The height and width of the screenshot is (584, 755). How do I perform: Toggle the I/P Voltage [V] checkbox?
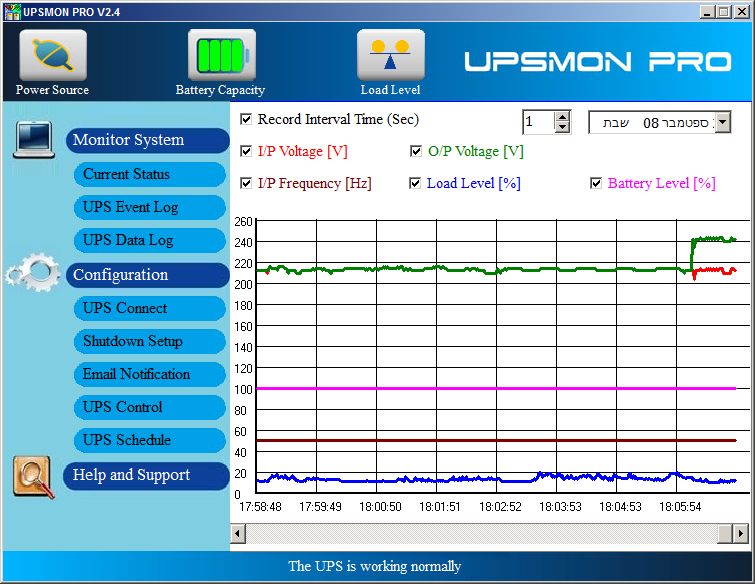point(246,151)
